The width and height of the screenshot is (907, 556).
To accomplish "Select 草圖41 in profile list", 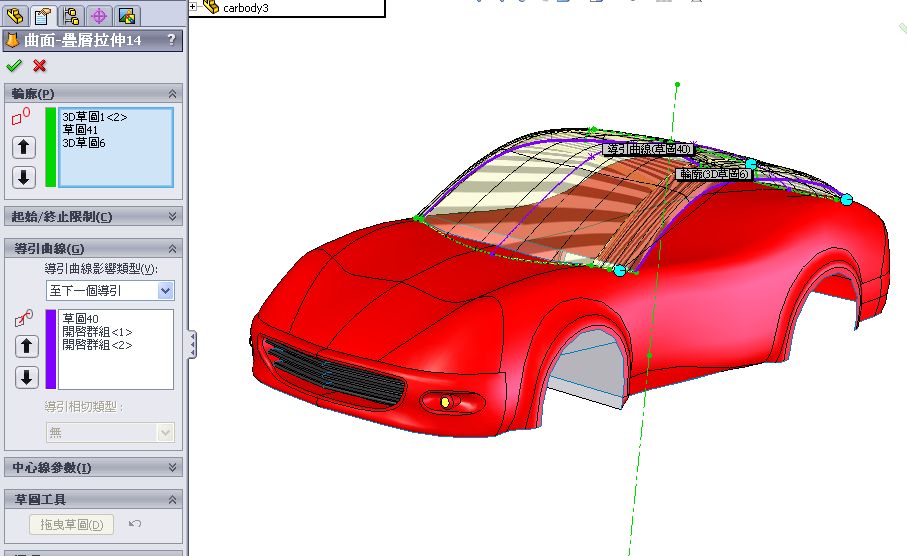I will [x=80, y=130].
